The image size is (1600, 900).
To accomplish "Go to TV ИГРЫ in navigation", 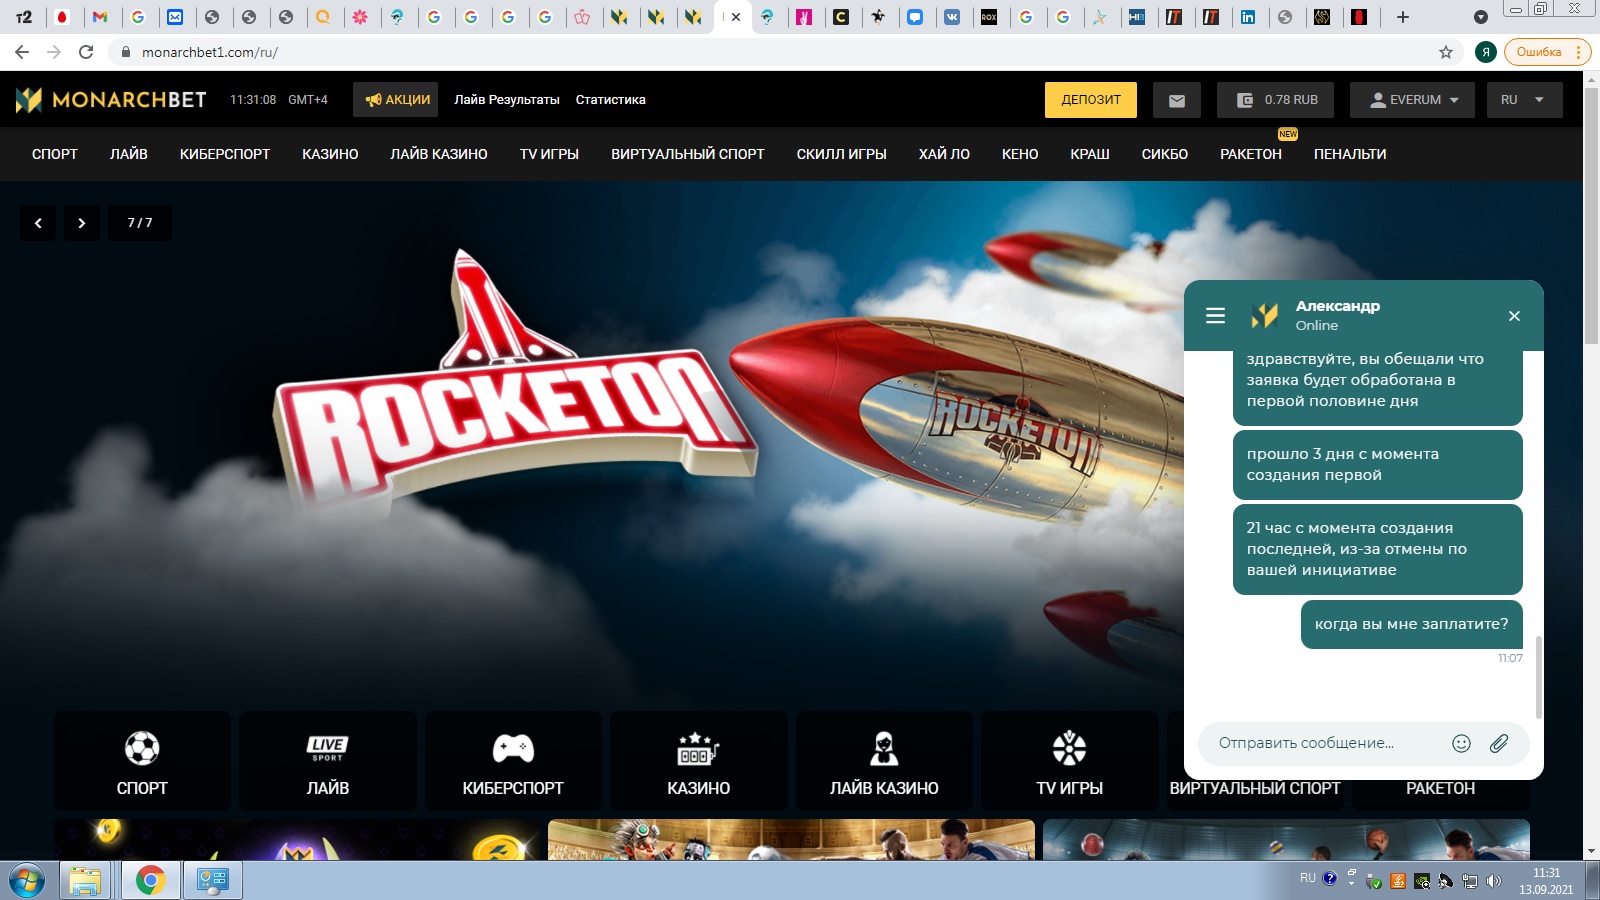I will (549, 154).
